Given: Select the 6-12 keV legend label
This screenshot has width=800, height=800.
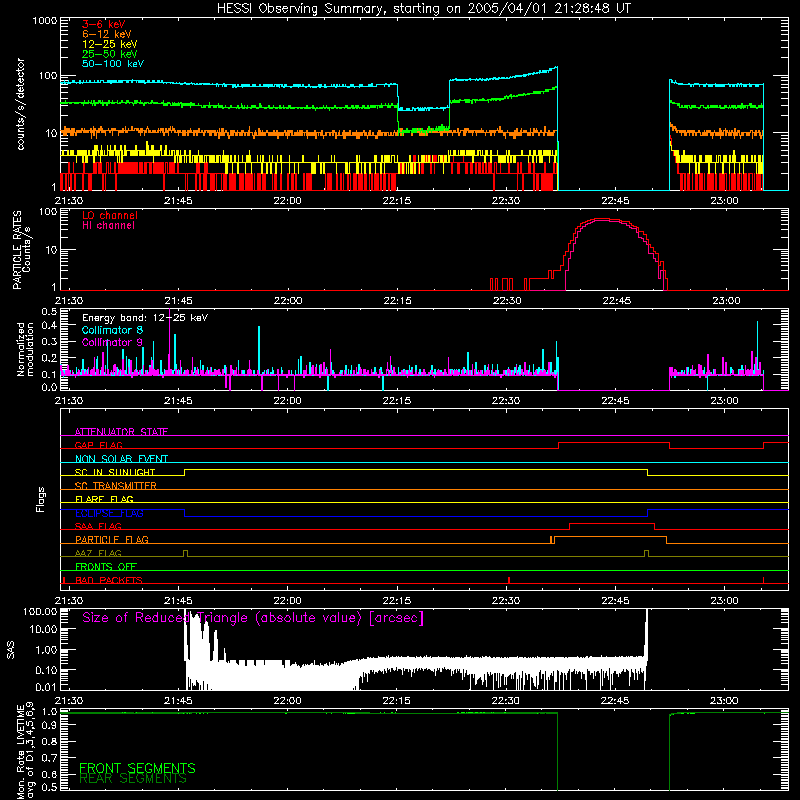Looking at the screenshot, I should (x=106, y=34).
